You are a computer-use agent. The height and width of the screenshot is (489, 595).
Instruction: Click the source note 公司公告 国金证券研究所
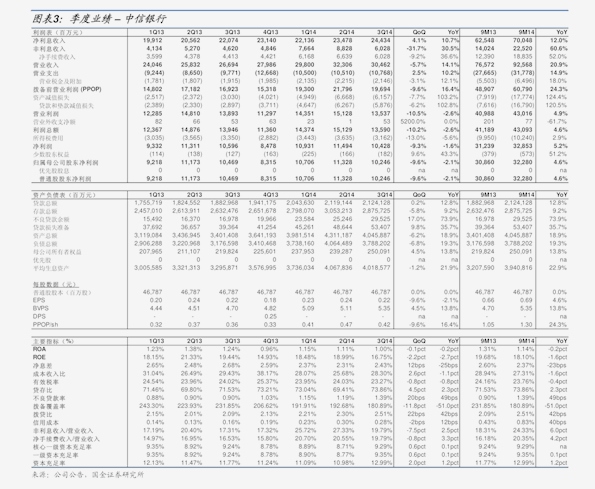pyautogui.click(x=88, y=475)
